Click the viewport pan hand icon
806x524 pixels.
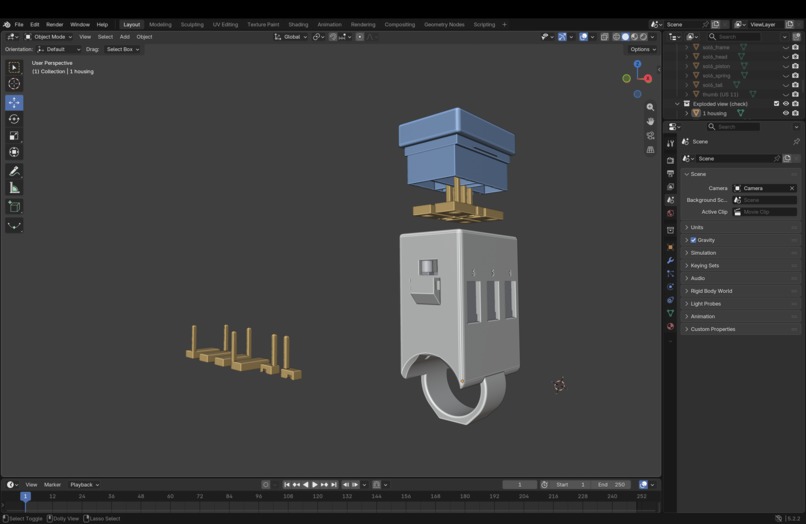(x=650, y=121)
